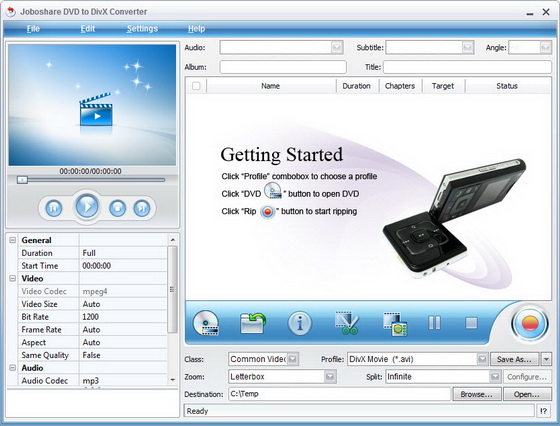The width and height of the screenshot is (560, 426).
Task: Open the File menu
Action: 33,29
